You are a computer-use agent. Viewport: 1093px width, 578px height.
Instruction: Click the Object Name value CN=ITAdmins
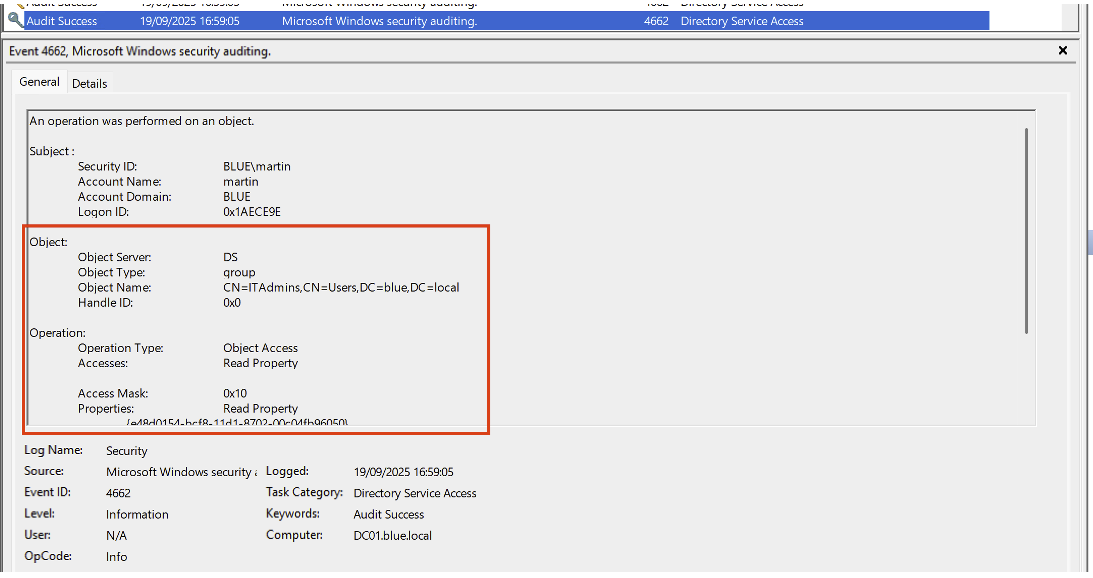coord(341,288)
